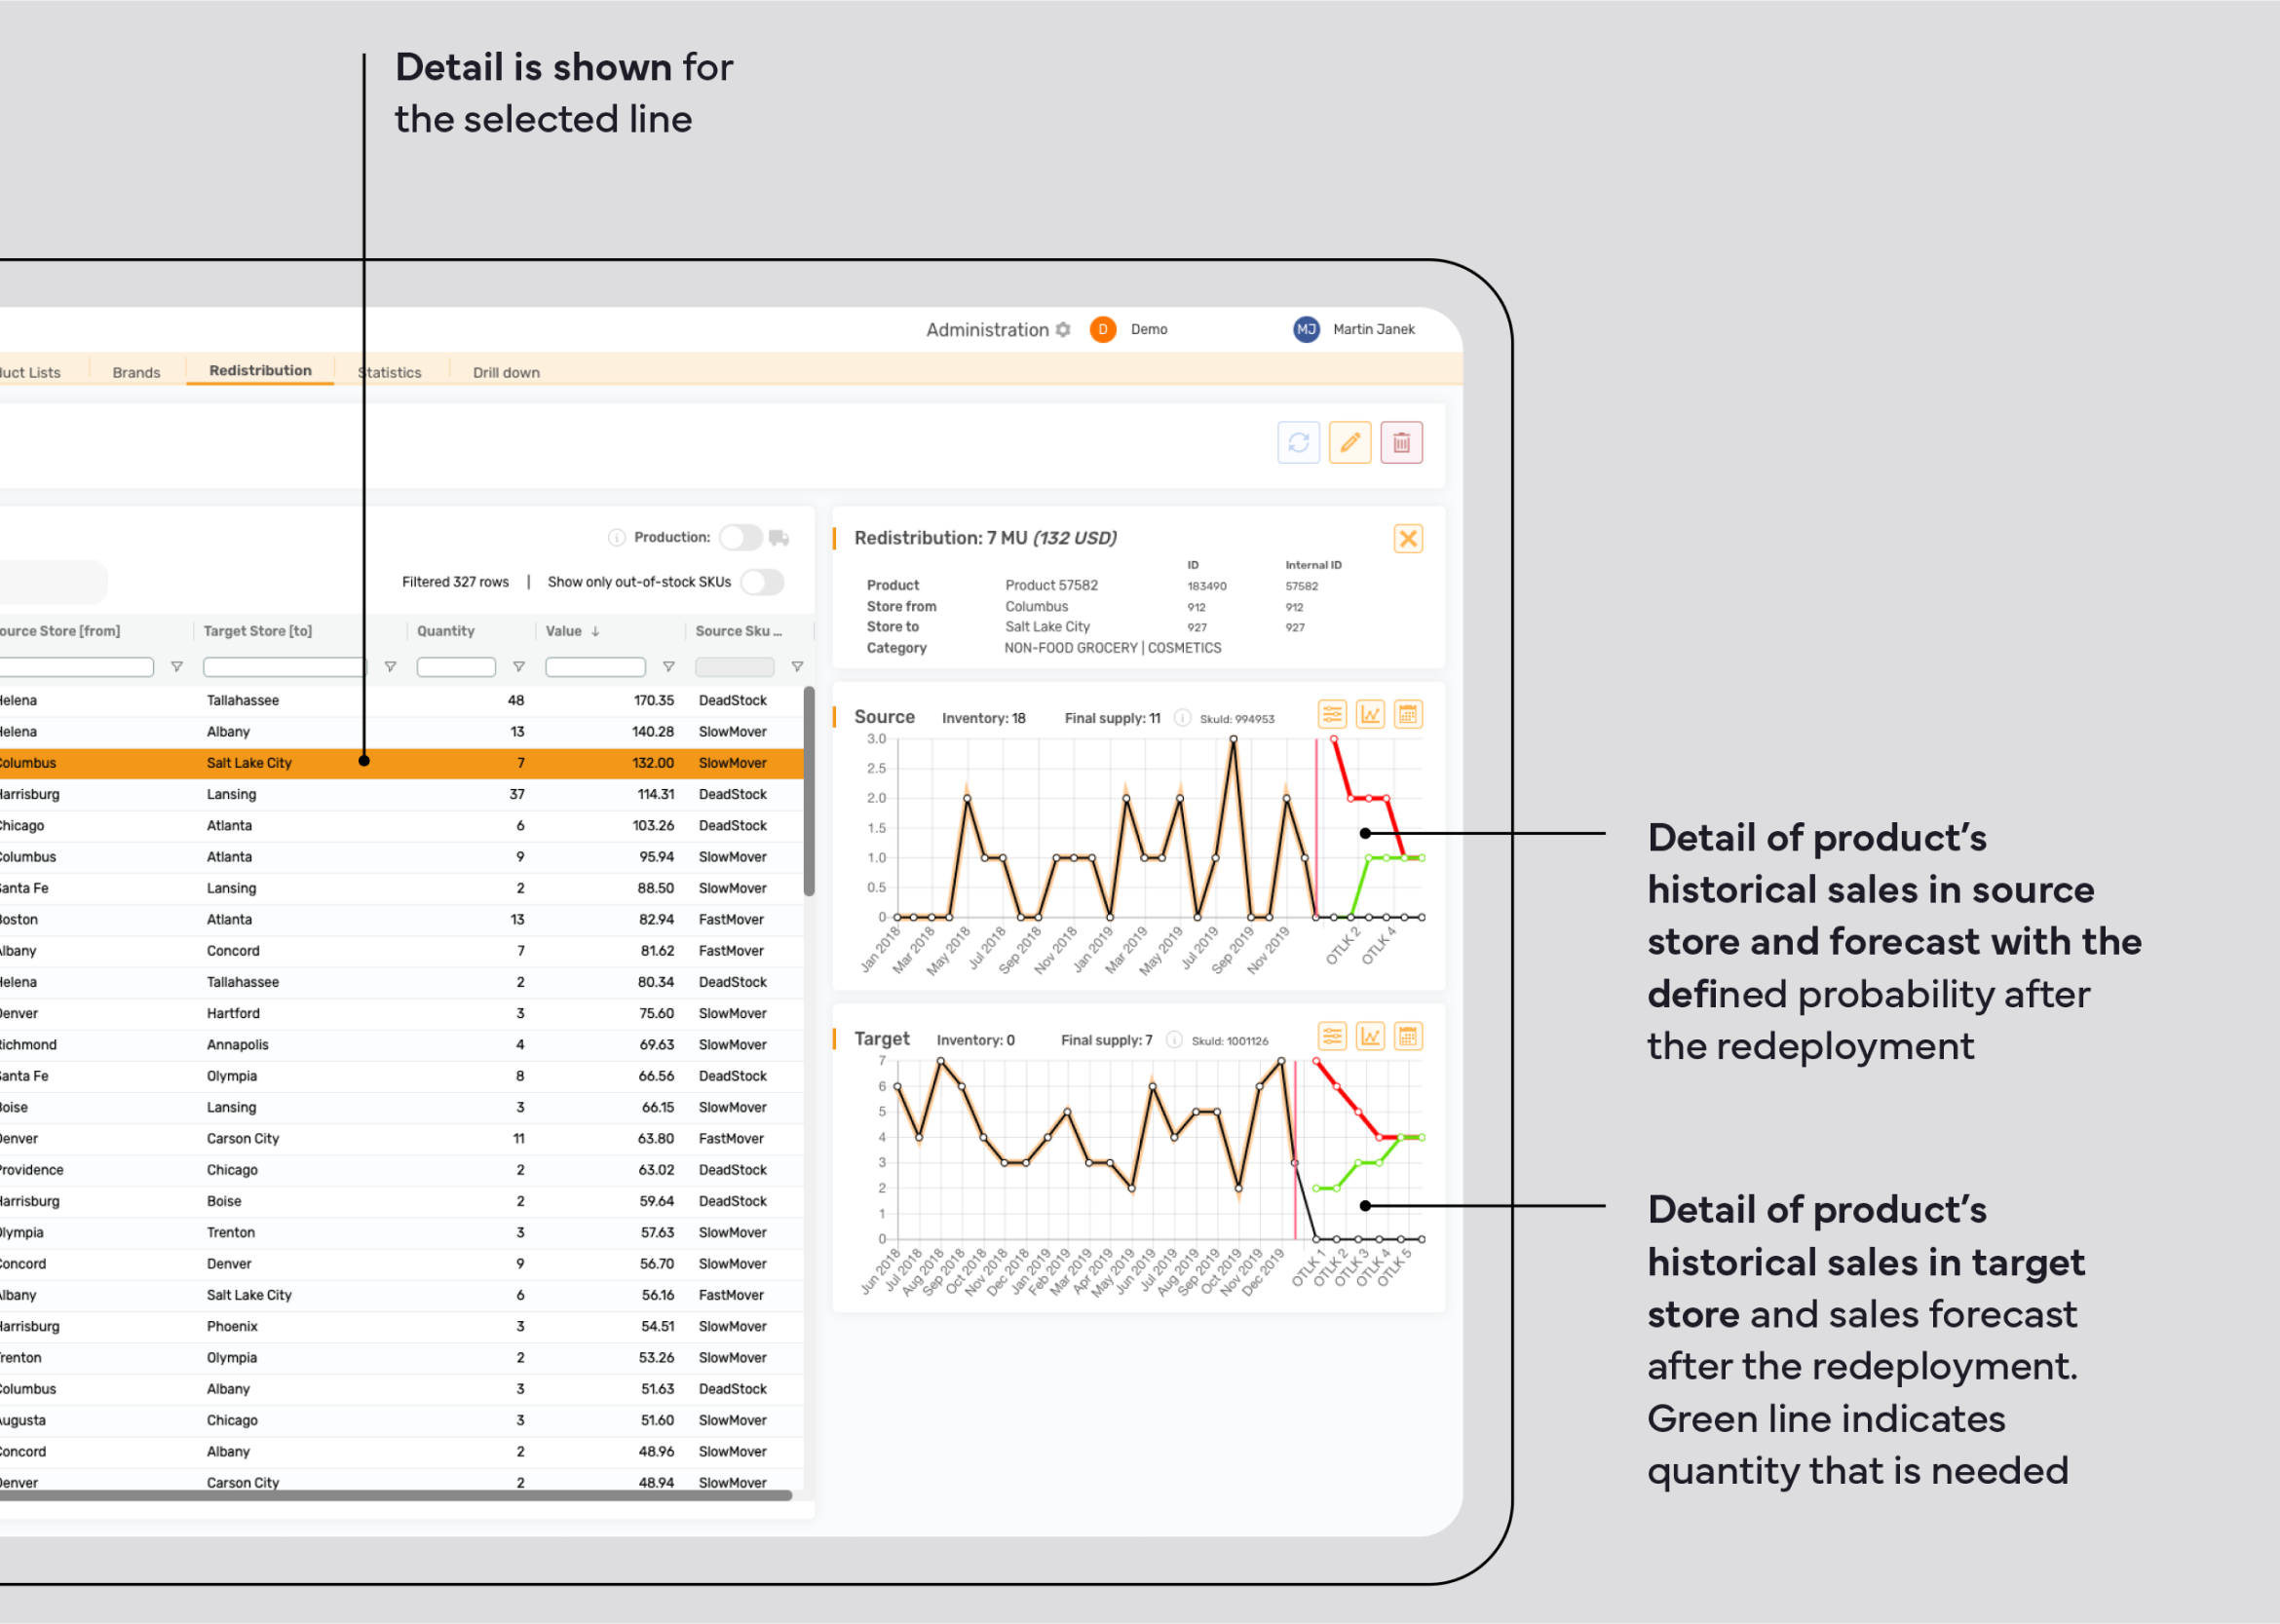Screen dimensions: 2280x1624
Task: Select the Concord row valued 81.62
Action: point(401,951)
